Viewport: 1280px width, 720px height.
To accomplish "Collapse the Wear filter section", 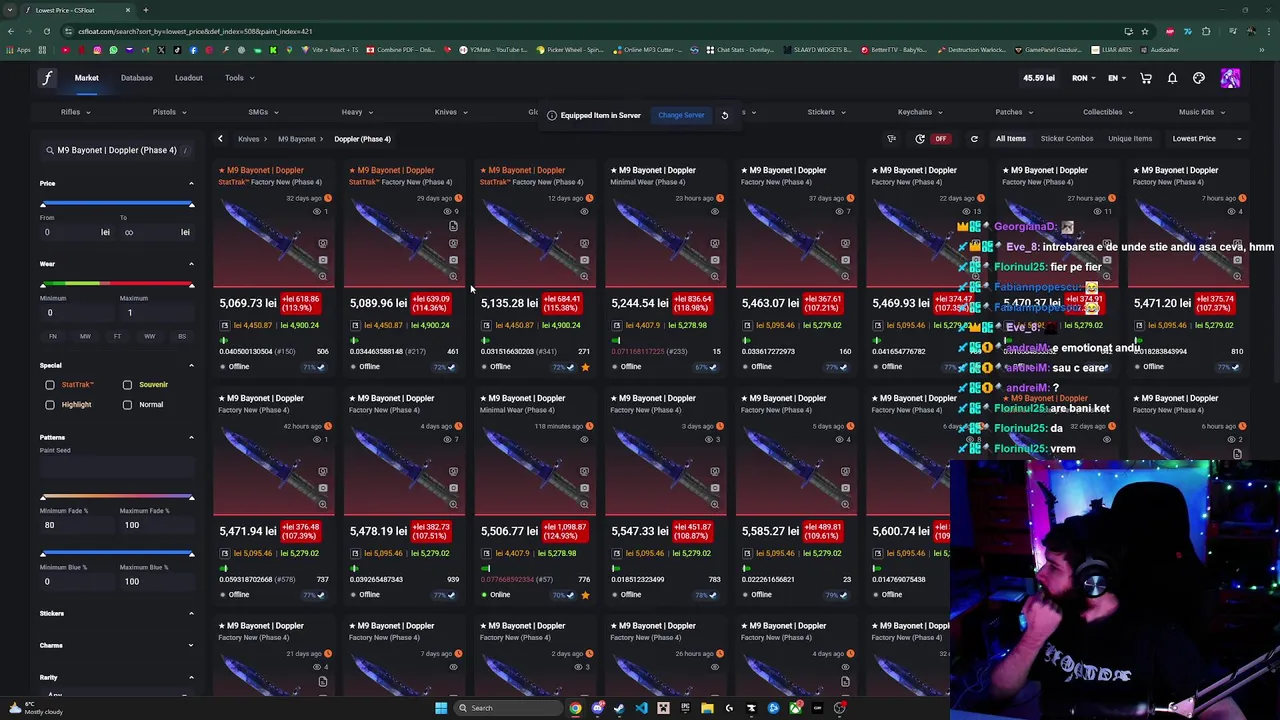I will click(191, 264).
